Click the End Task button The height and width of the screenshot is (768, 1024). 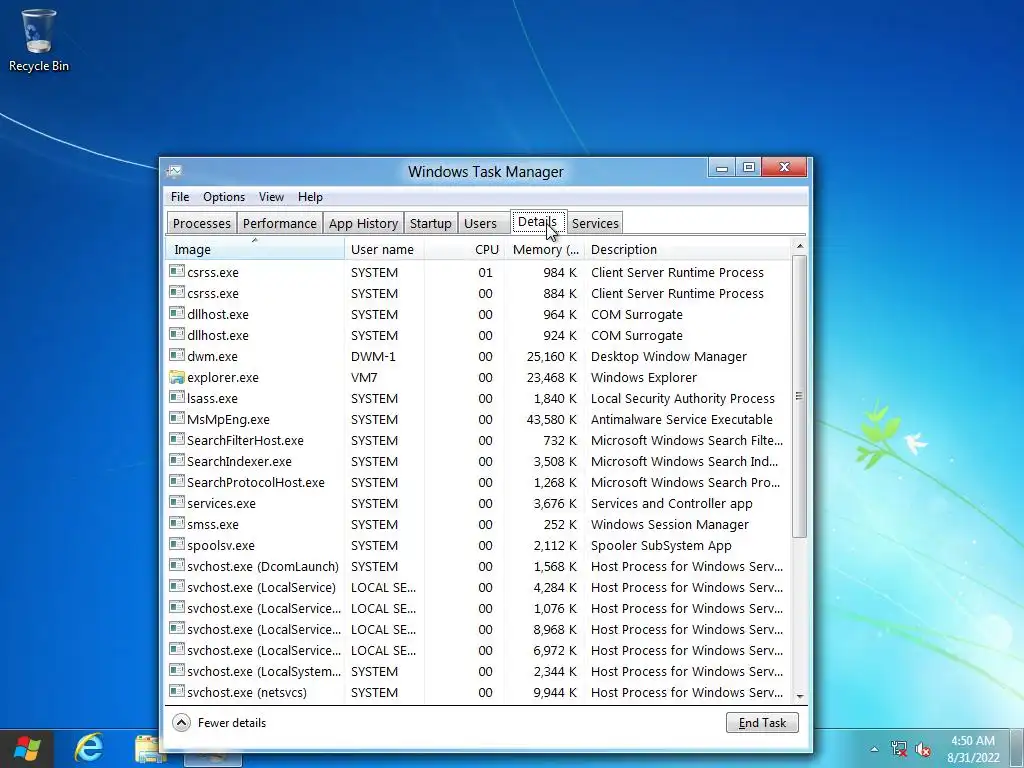(x=762, y=722)
